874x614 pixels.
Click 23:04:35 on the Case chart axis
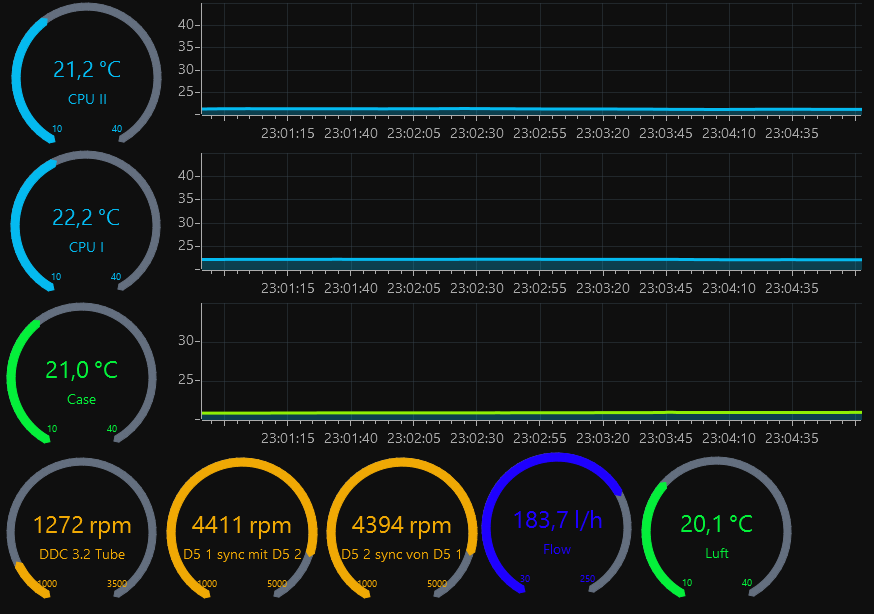pos(792,438)
